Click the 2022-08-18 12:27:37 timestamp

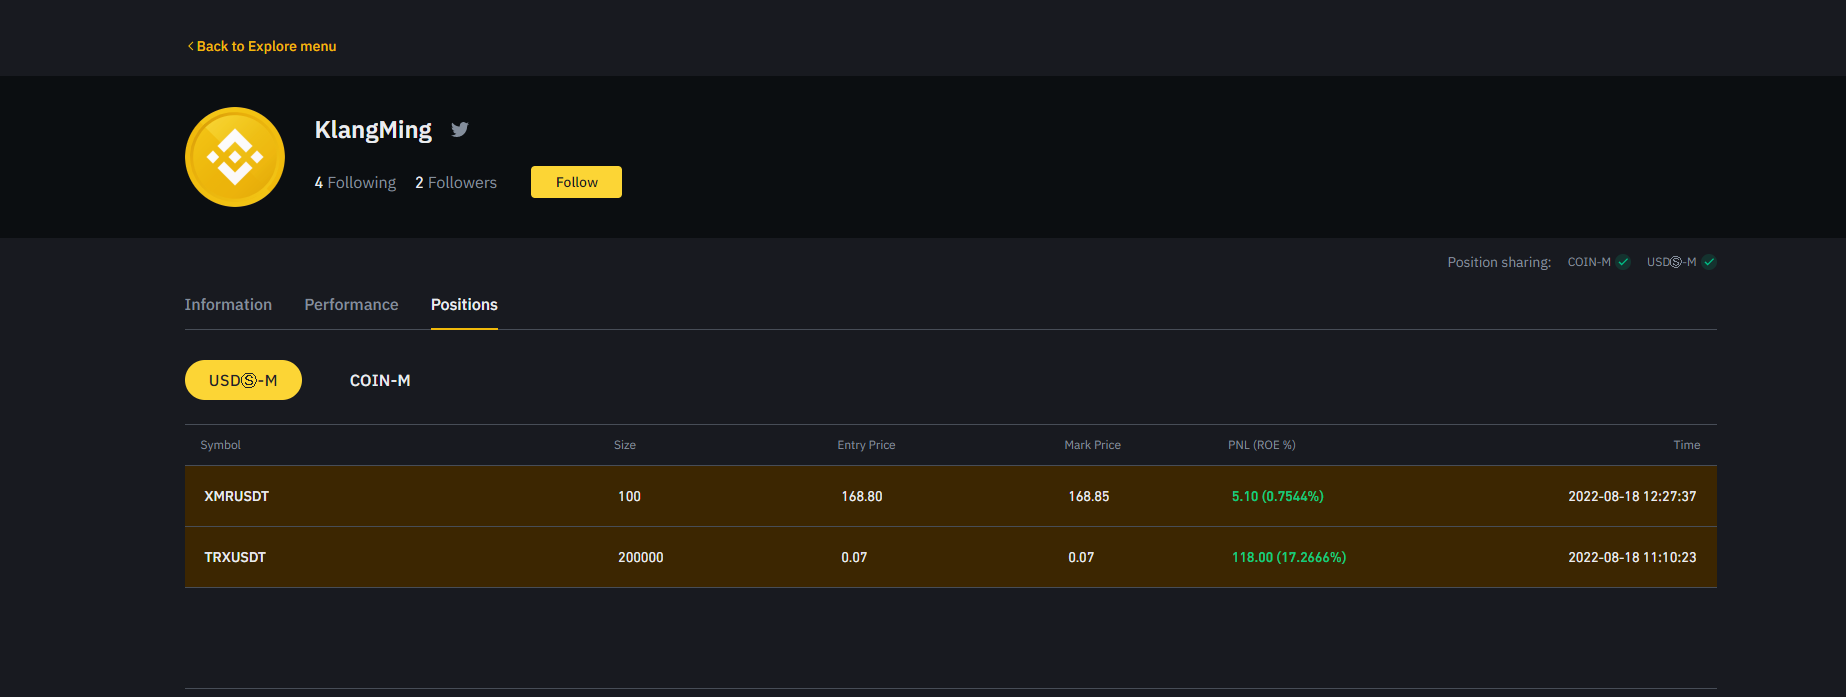pos(1632,496)
